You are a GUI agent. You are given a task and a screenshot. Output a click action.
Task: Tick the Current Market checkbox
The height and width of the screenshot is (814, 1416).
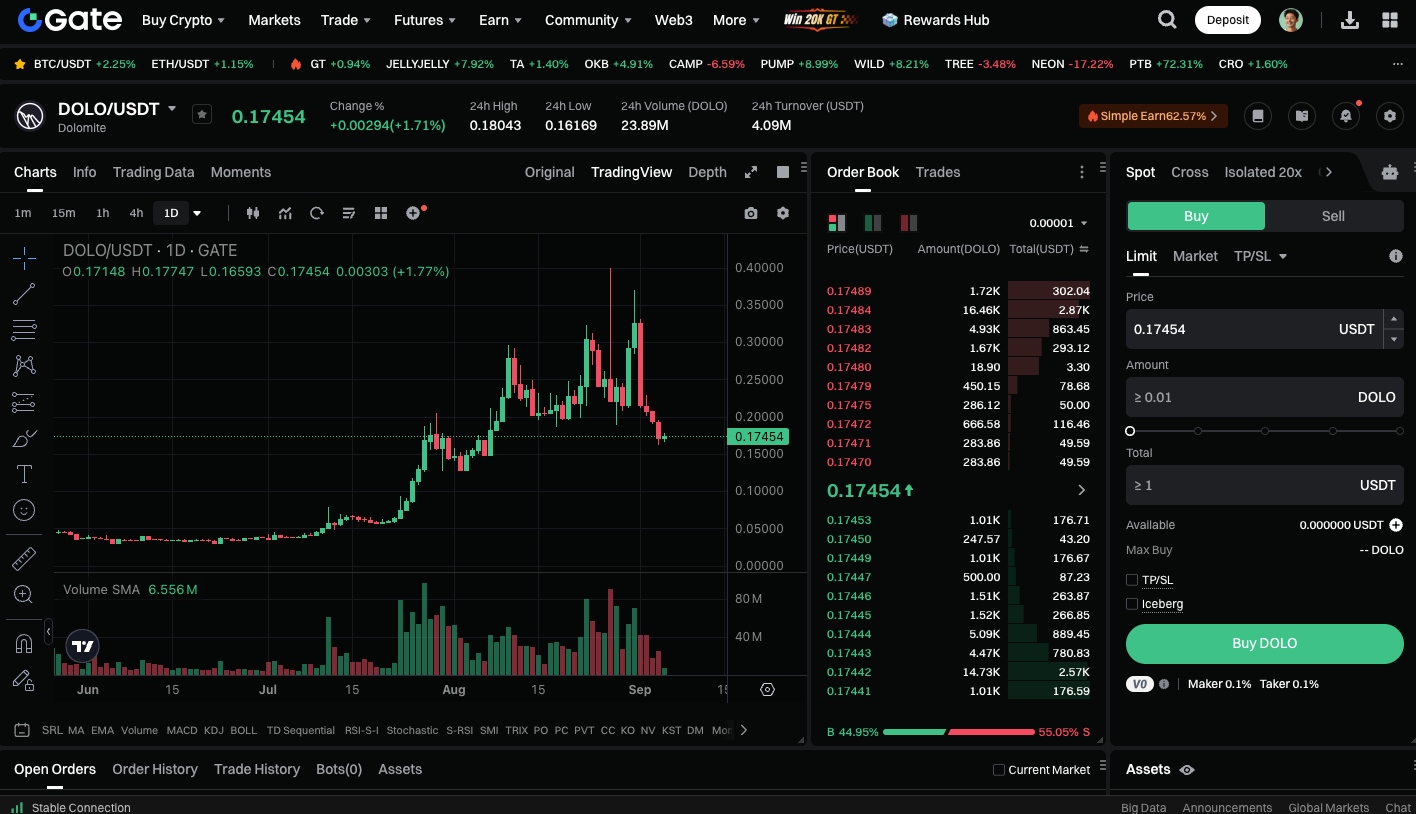click(x=998, y=770)
